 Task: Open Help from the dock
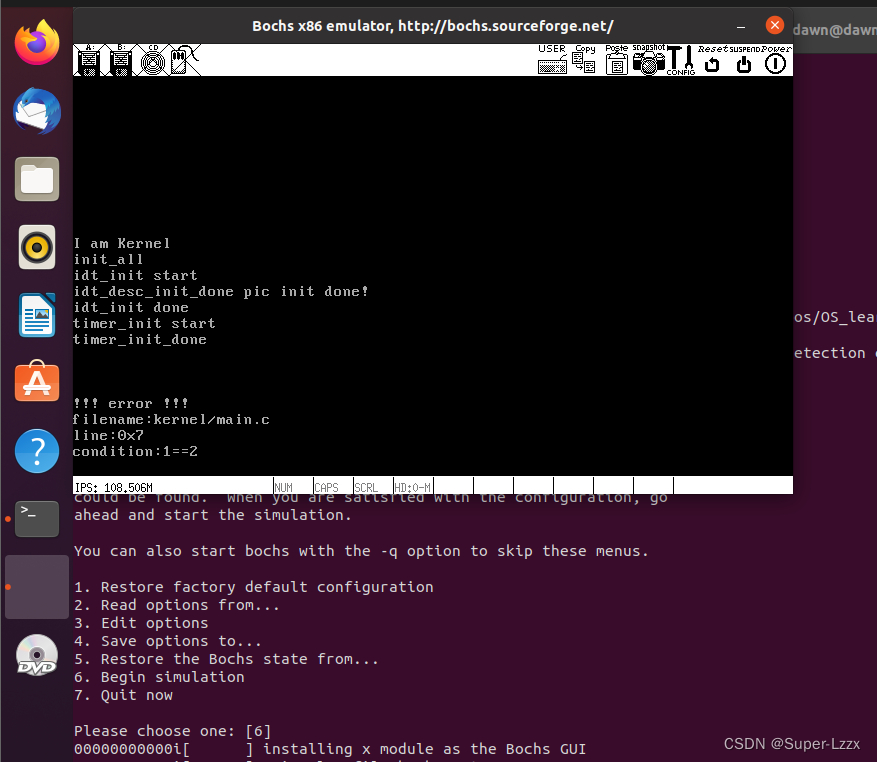click(37, 451)
